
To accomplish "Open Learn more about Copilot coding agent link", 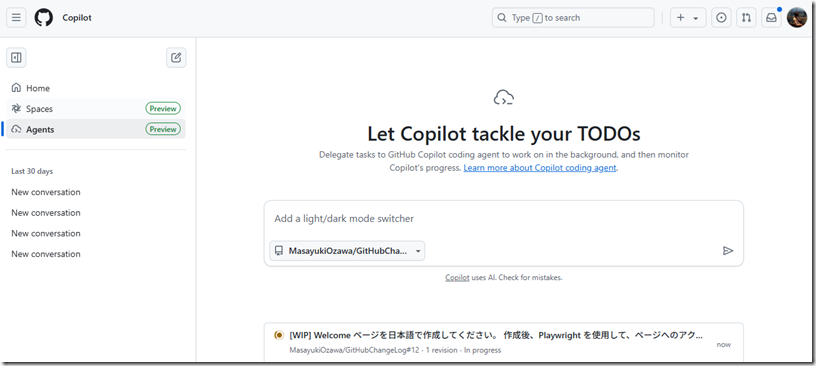I will point(540,168).
